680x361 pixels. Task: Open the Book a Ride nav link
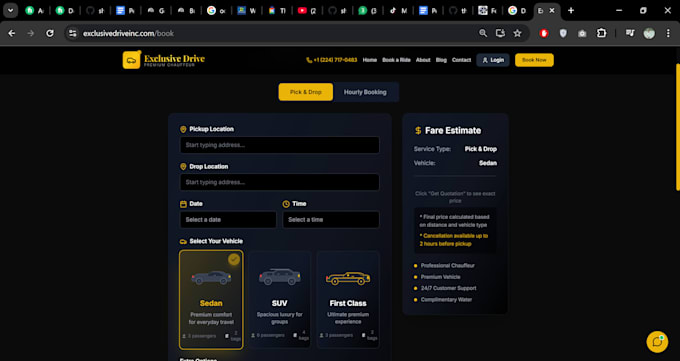pos(396,60)
